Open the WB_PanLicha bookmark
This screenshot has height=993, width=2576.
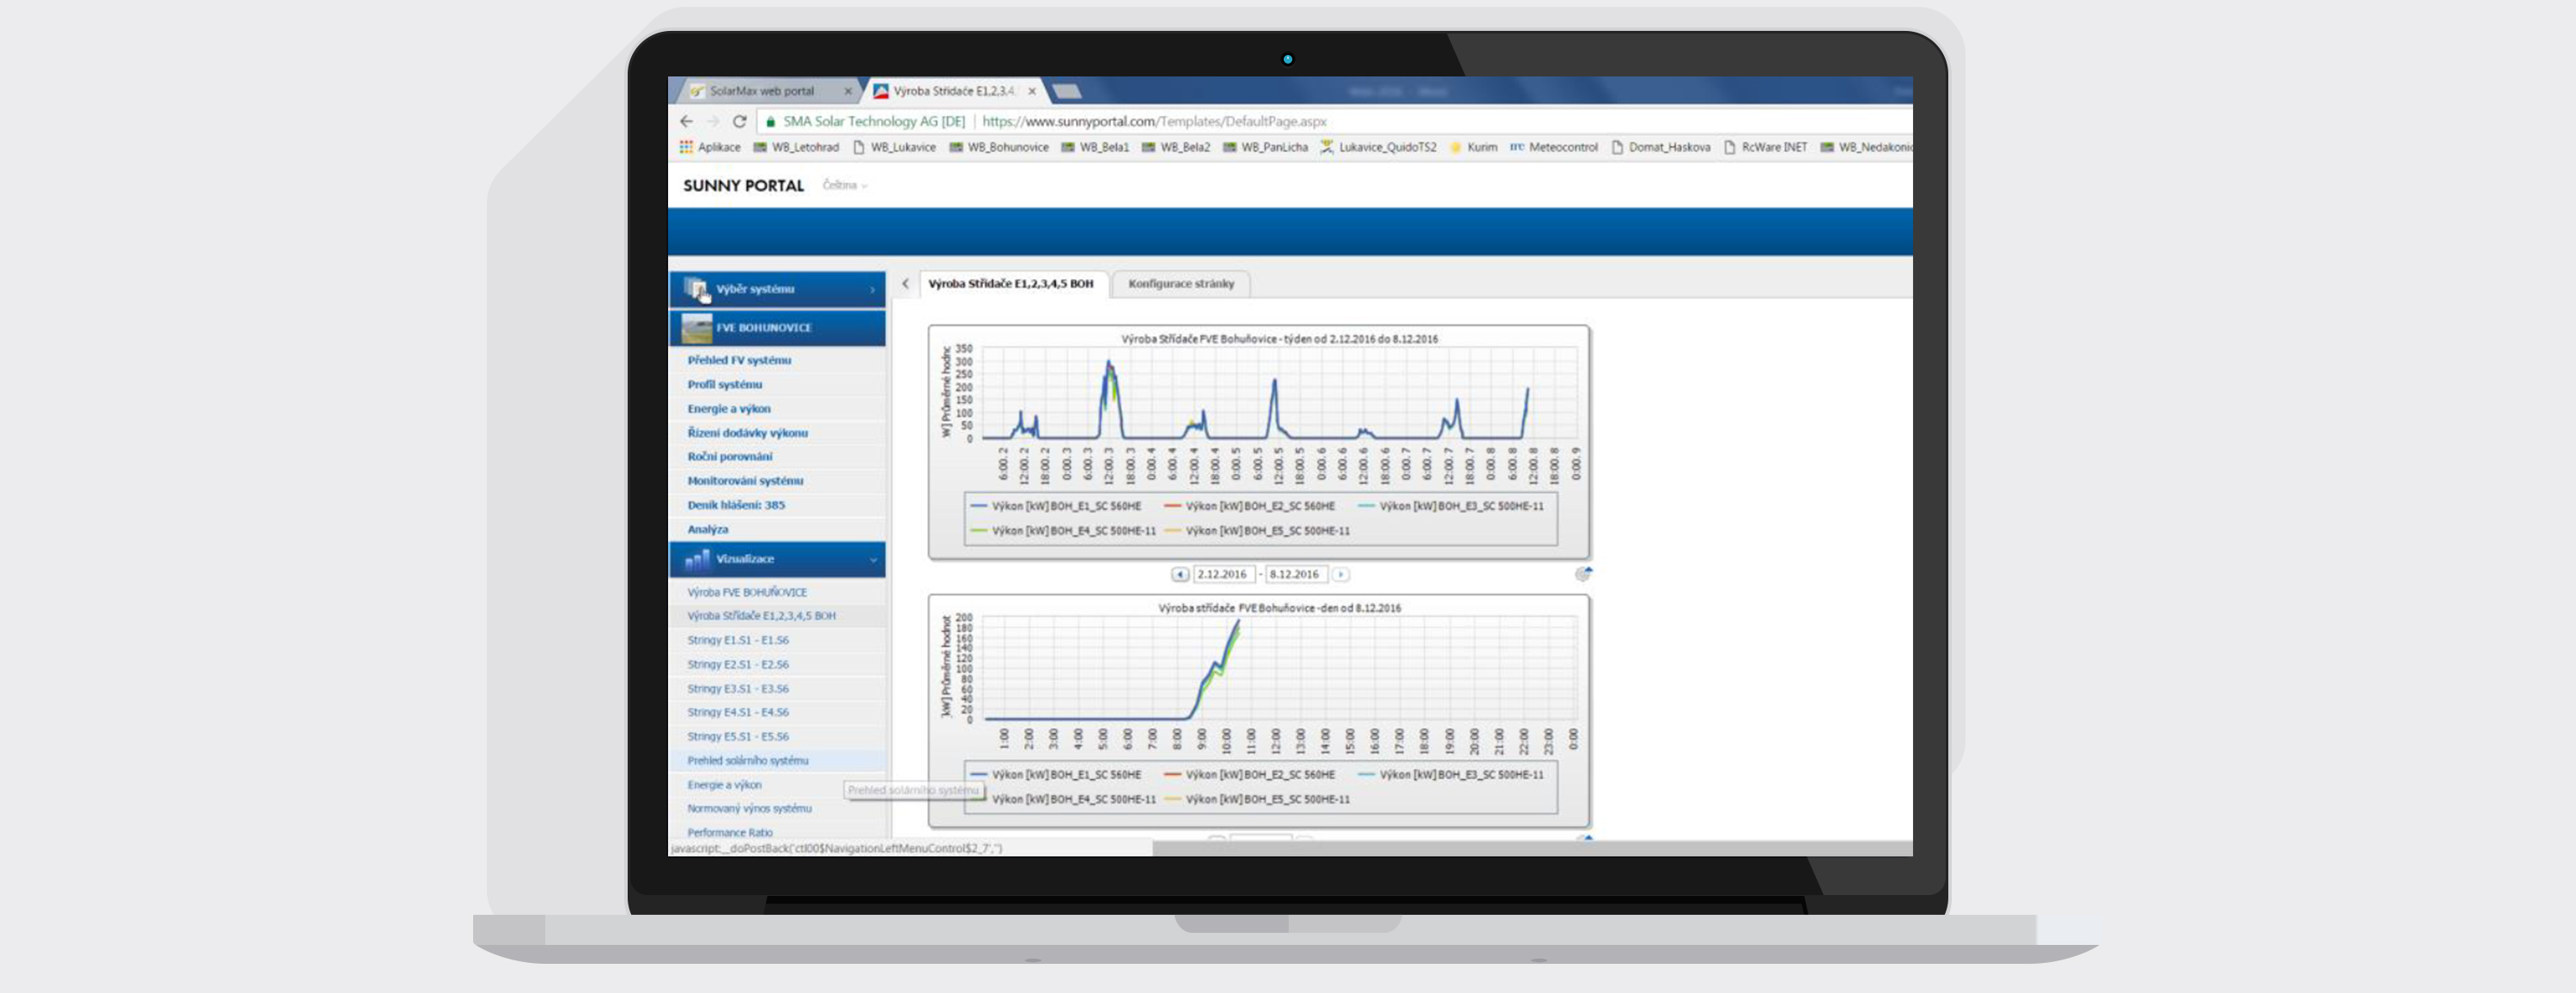pyautogui.click(x=1265, y=147)
